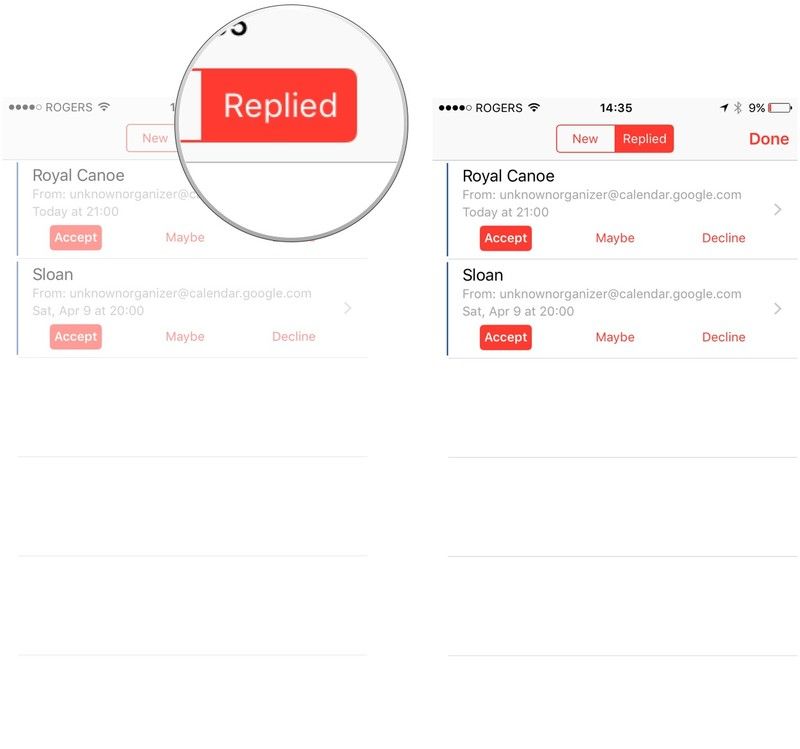800x749 pixels.
Task: Tap the battery icon beside 9%
Action: [x=781, y=108]
